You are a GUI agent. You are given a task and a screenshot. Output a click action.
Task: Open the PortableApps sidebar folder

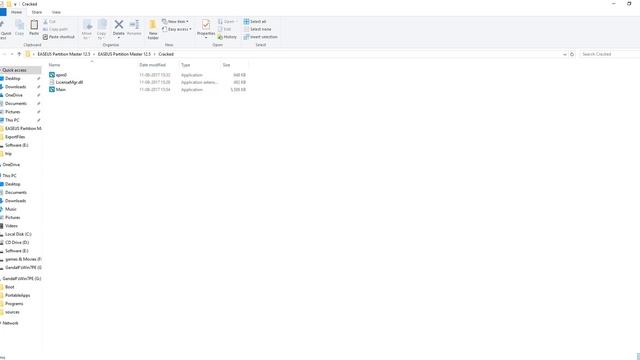tap(18, 296)
